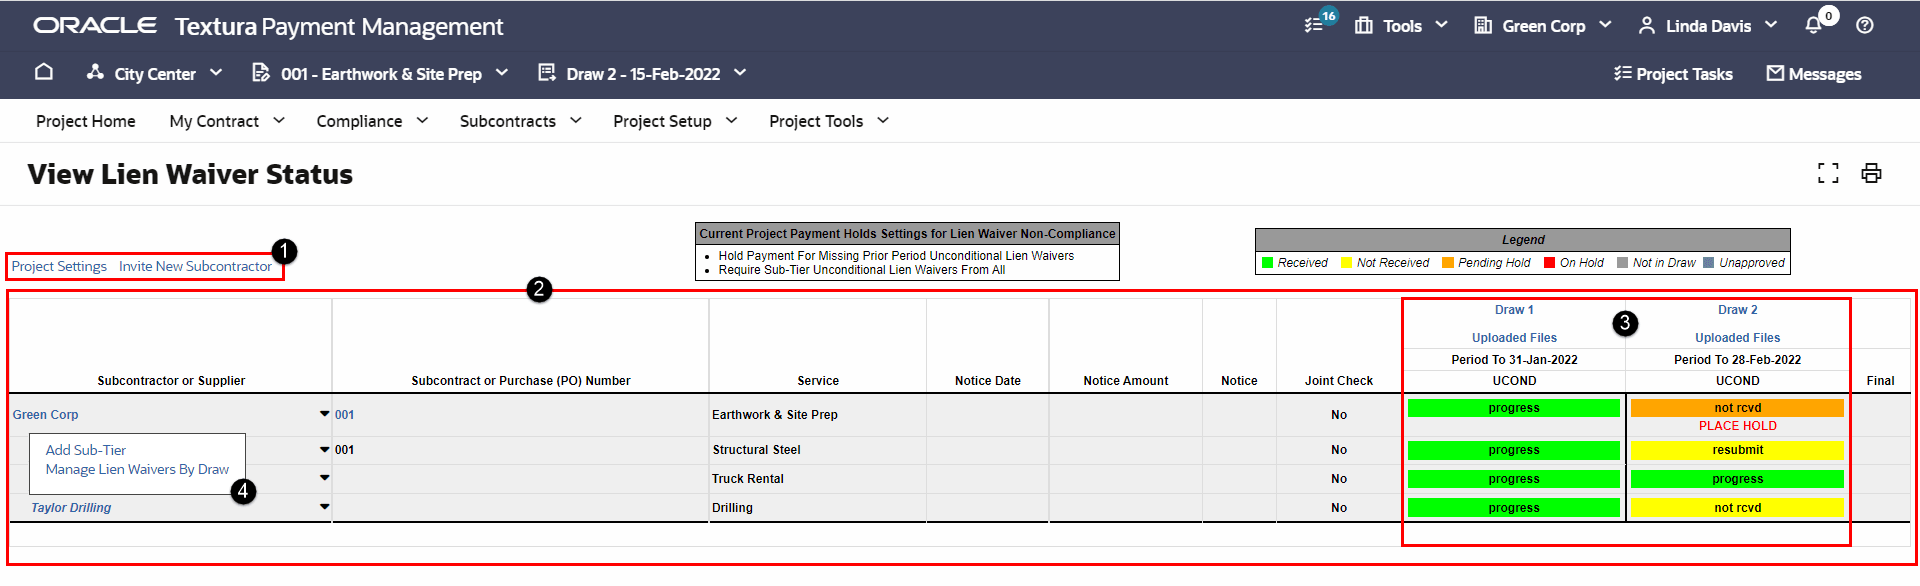The height and width of the screenshot is (586, 1920).
Task: Click the City Center project hierarchy icon
Action: pos(95,72)
